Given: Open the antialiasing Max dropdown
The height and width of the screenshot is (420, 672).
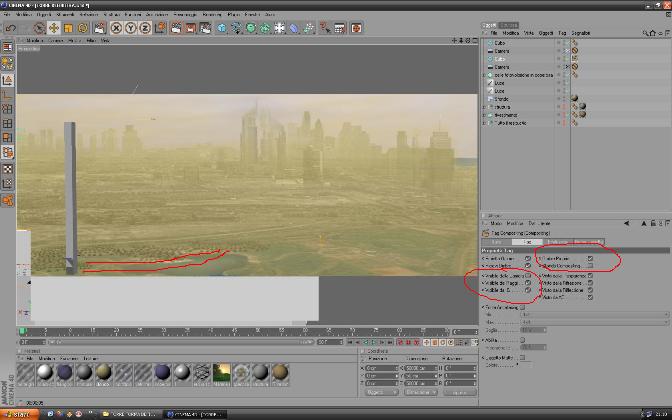Looking at the screenshot, I should click(594, 322).
